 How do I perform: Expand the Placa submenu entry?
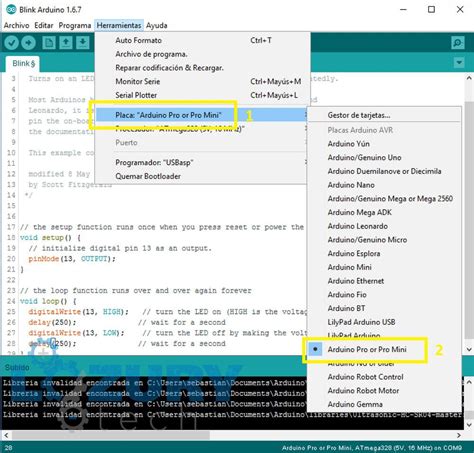[x=202, y=115]
